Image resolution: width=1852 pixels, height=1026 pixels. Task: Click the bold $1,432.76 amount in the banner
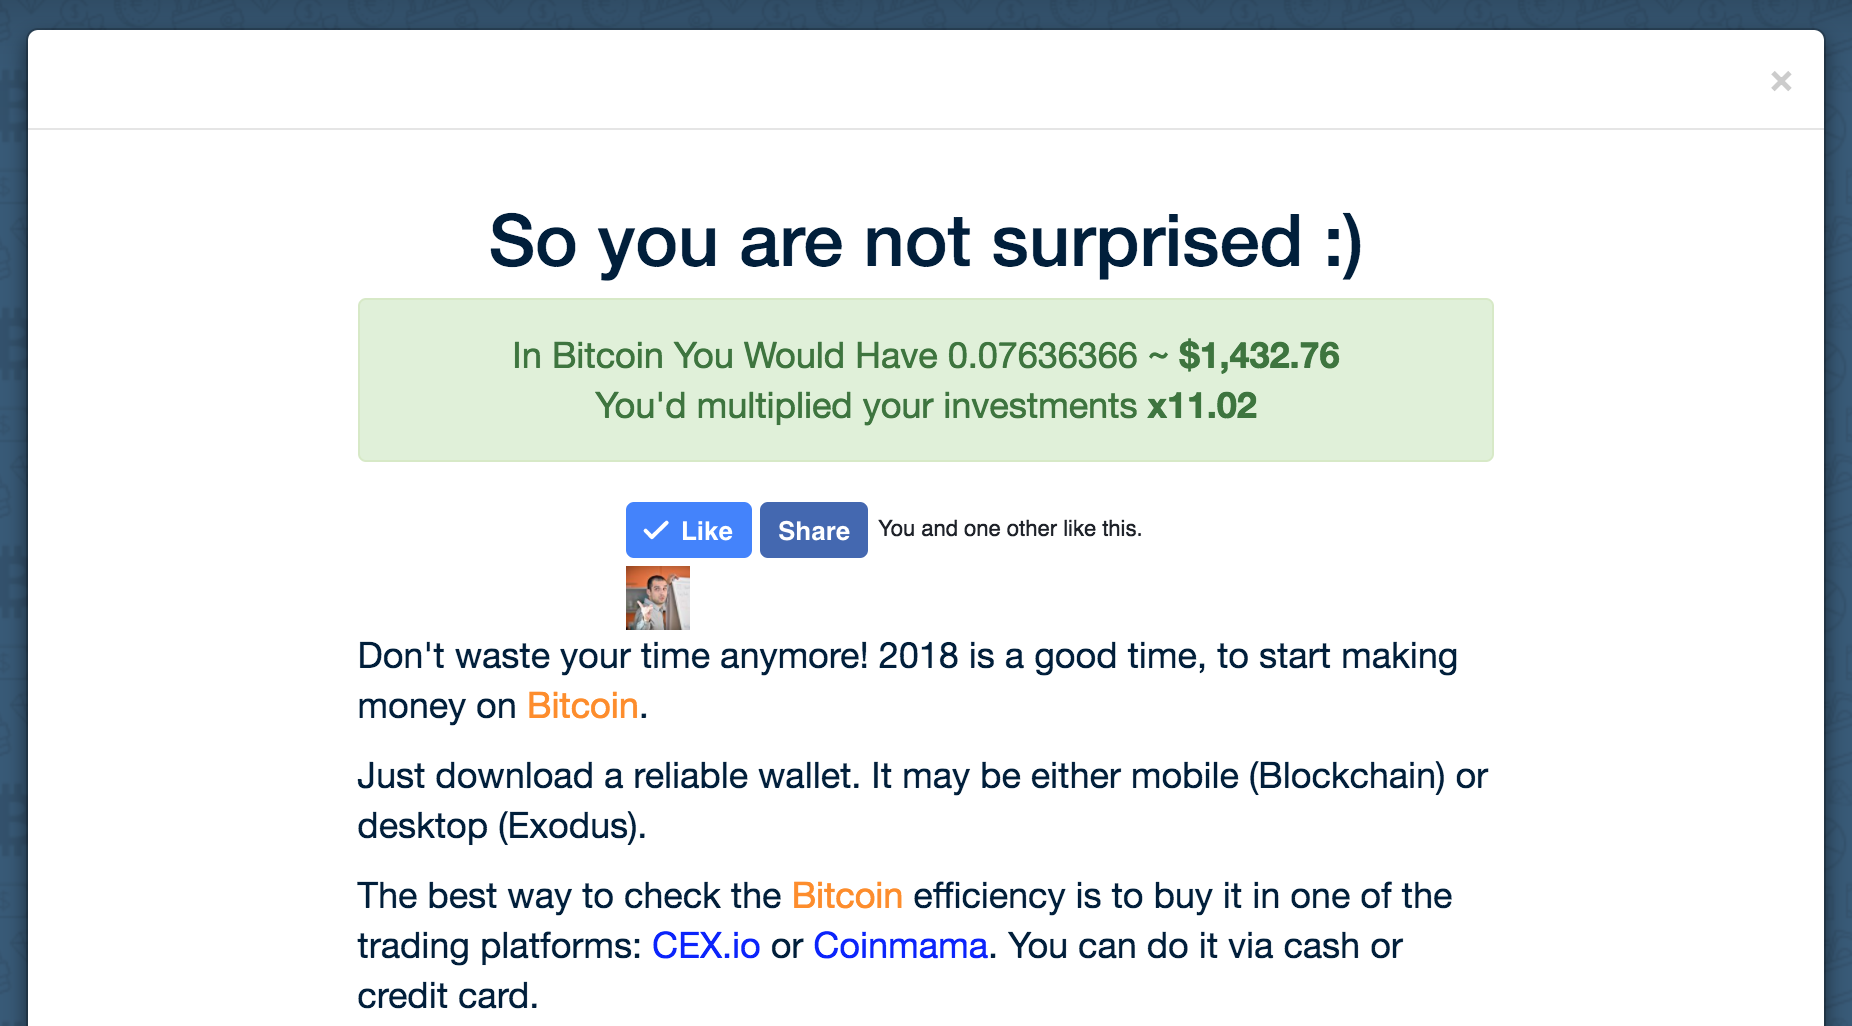(1261, 356)
